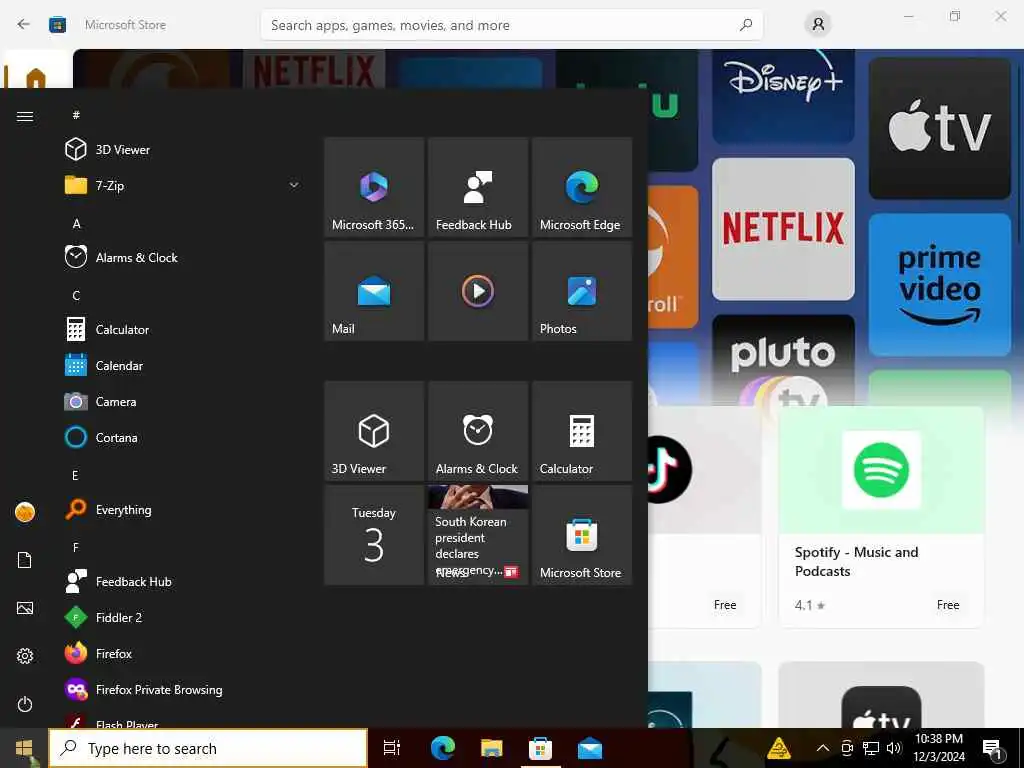Open Pictures from Start sidebar
This screenshot has width=1024, height=768.
point(25,608)
